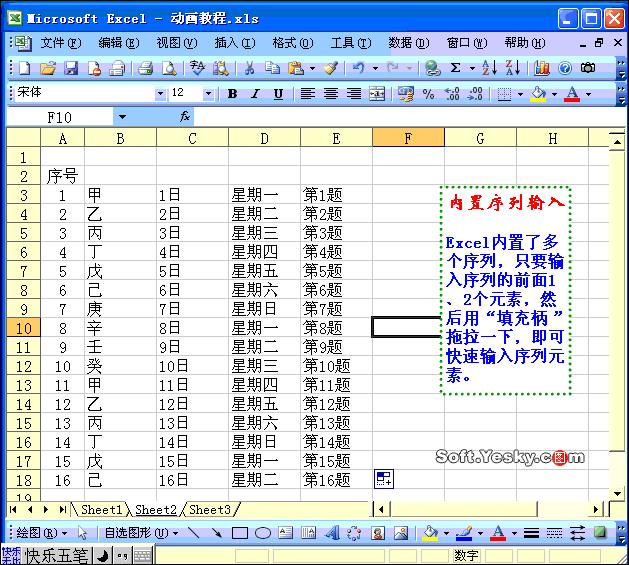The width and height of the screenshot is (629, 565).
Task: Click the Print icon
Action: 145,68
